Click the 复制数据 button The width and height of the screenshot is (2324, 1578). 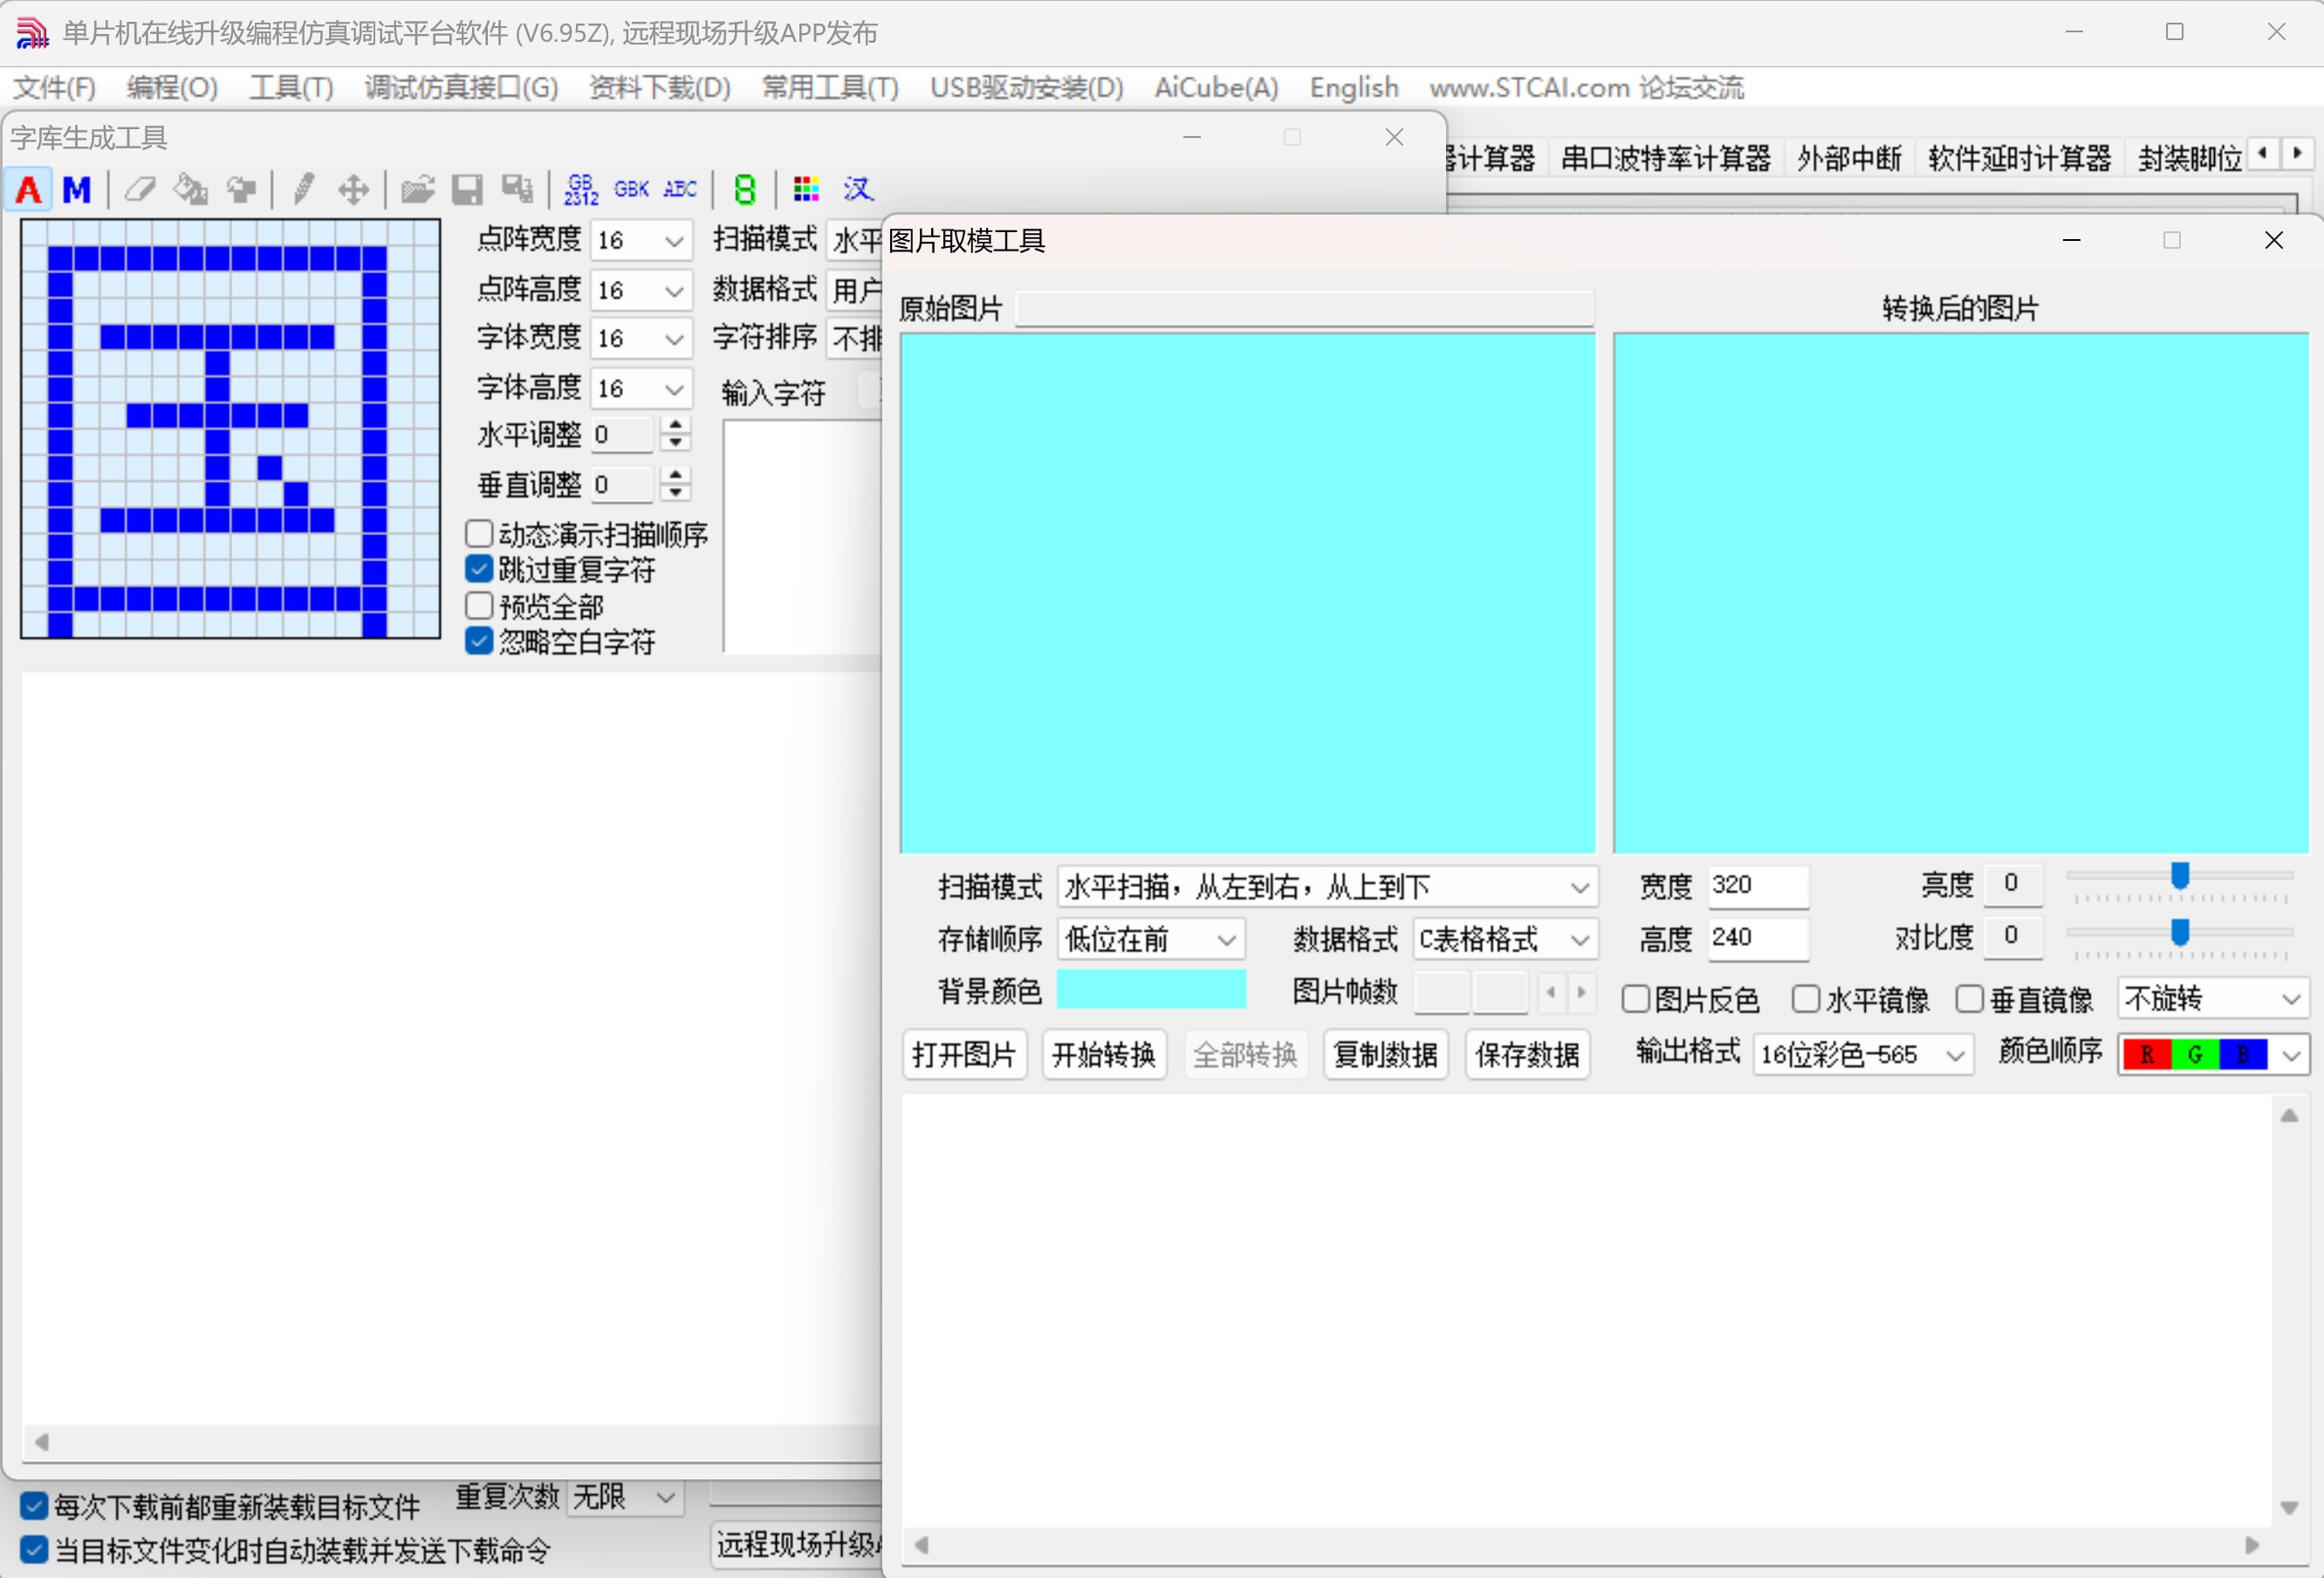pos(1386,1054)
